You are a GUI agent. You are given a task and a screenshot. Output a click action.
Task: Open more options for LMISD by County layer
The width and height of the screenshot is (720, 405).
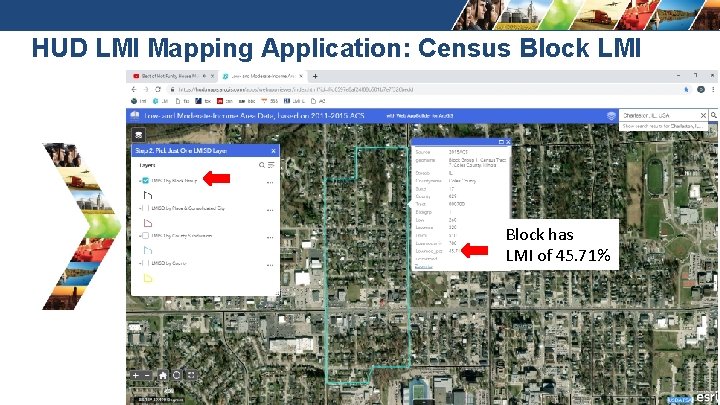(270, 265)
